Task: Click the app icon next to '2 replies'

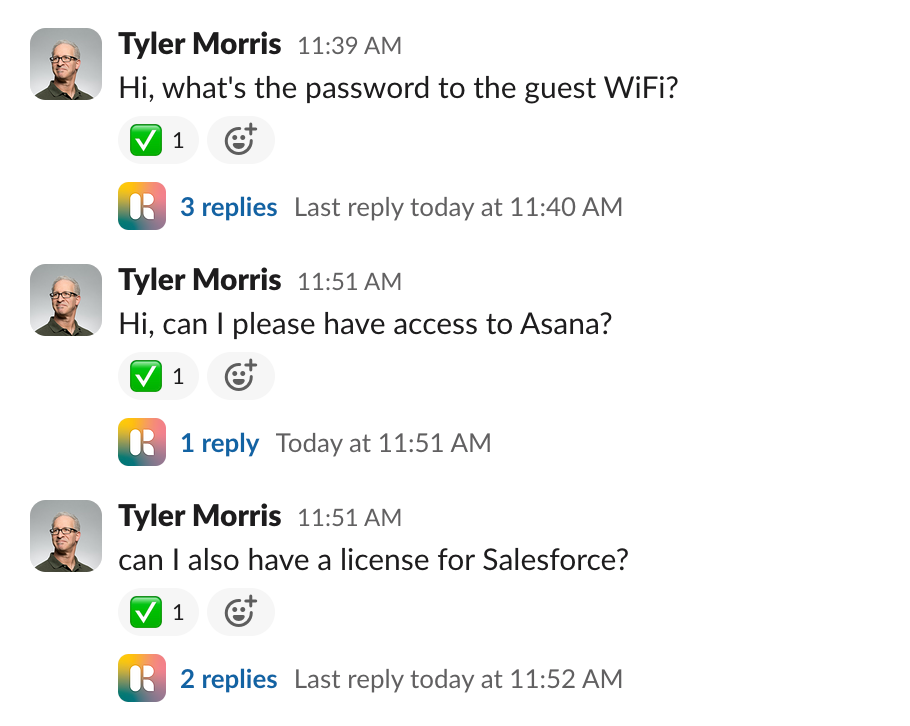Action: point(141,678)
